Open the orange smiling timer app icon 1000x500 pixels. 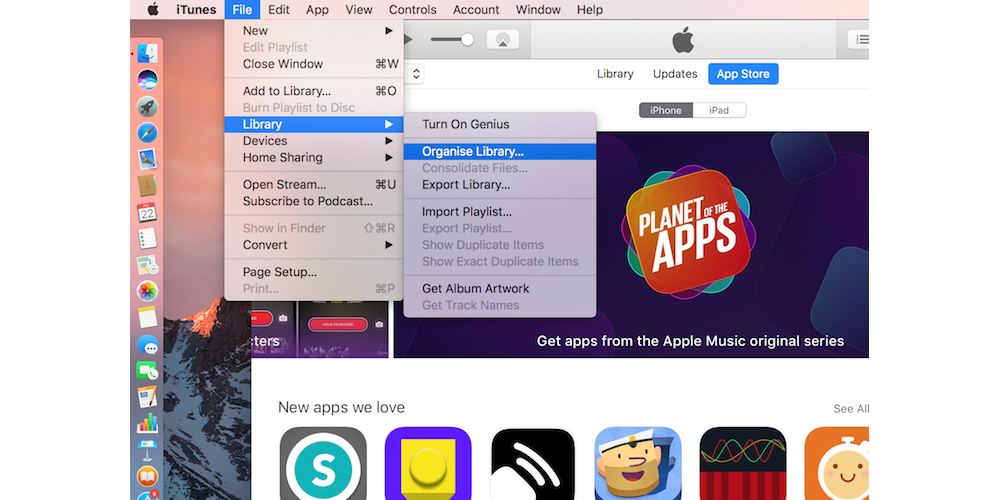coord(836,464)
